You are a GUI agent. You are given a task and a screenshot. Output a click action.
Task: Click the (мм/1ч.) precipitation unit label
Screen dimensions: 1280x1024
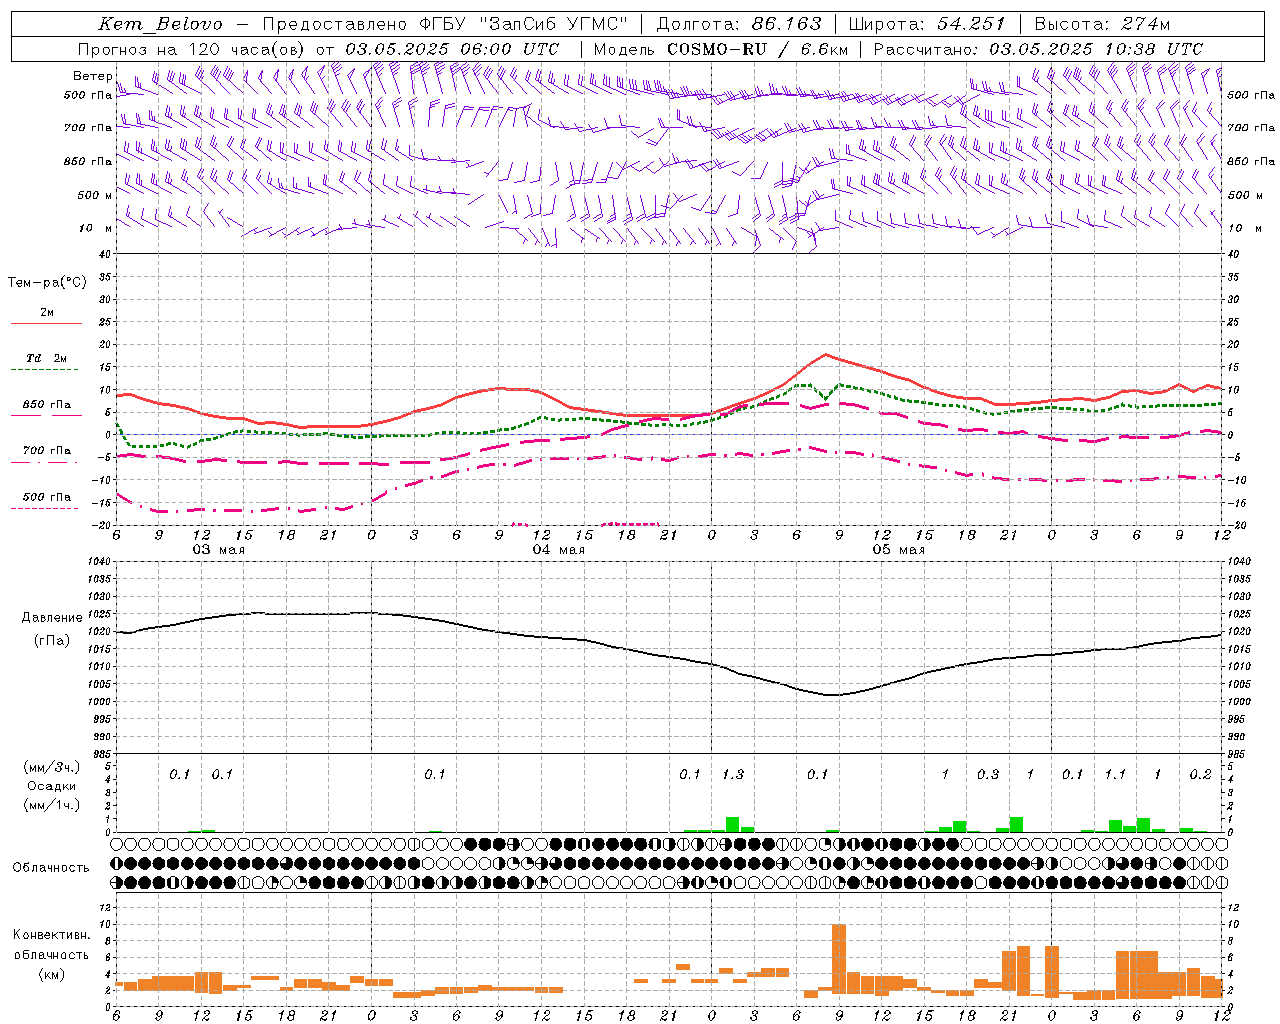tap(52, 805)
